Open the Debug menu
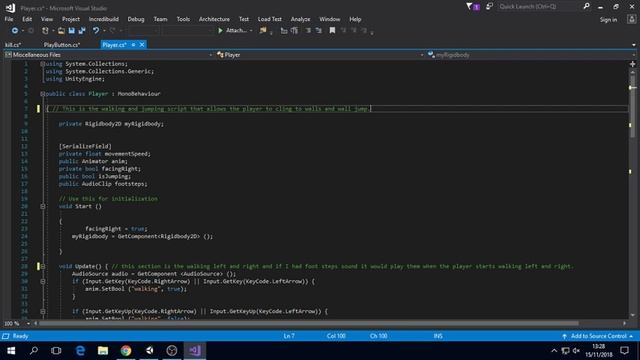Image resolution: width=640 pixels, height=360 pixels. point(136,19)
